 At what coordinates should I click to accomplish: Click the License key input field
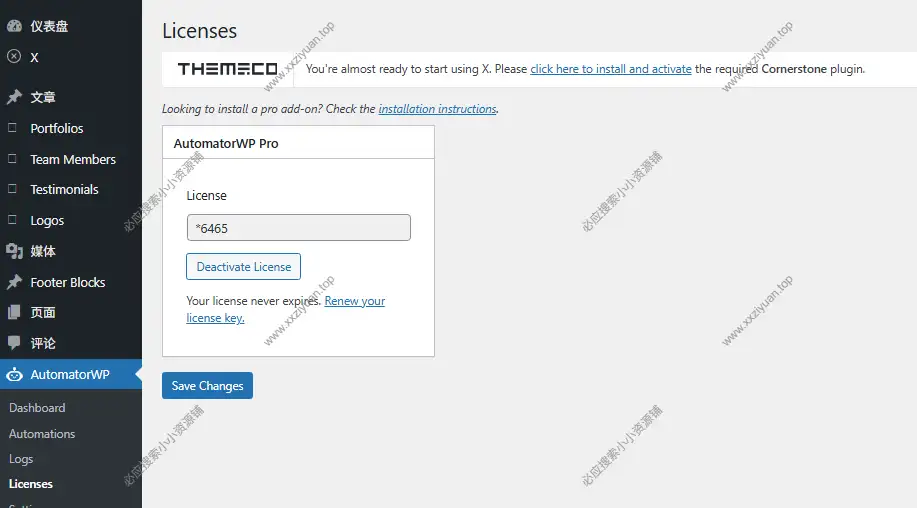point(298,228)
